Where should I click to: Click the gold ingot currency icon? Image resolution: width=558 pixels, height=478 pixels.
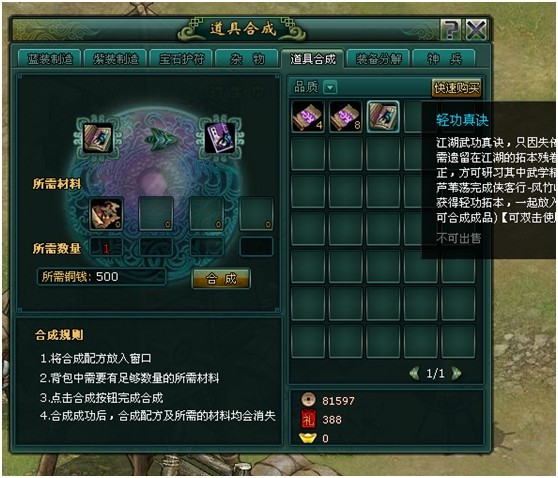click(308, 438)
